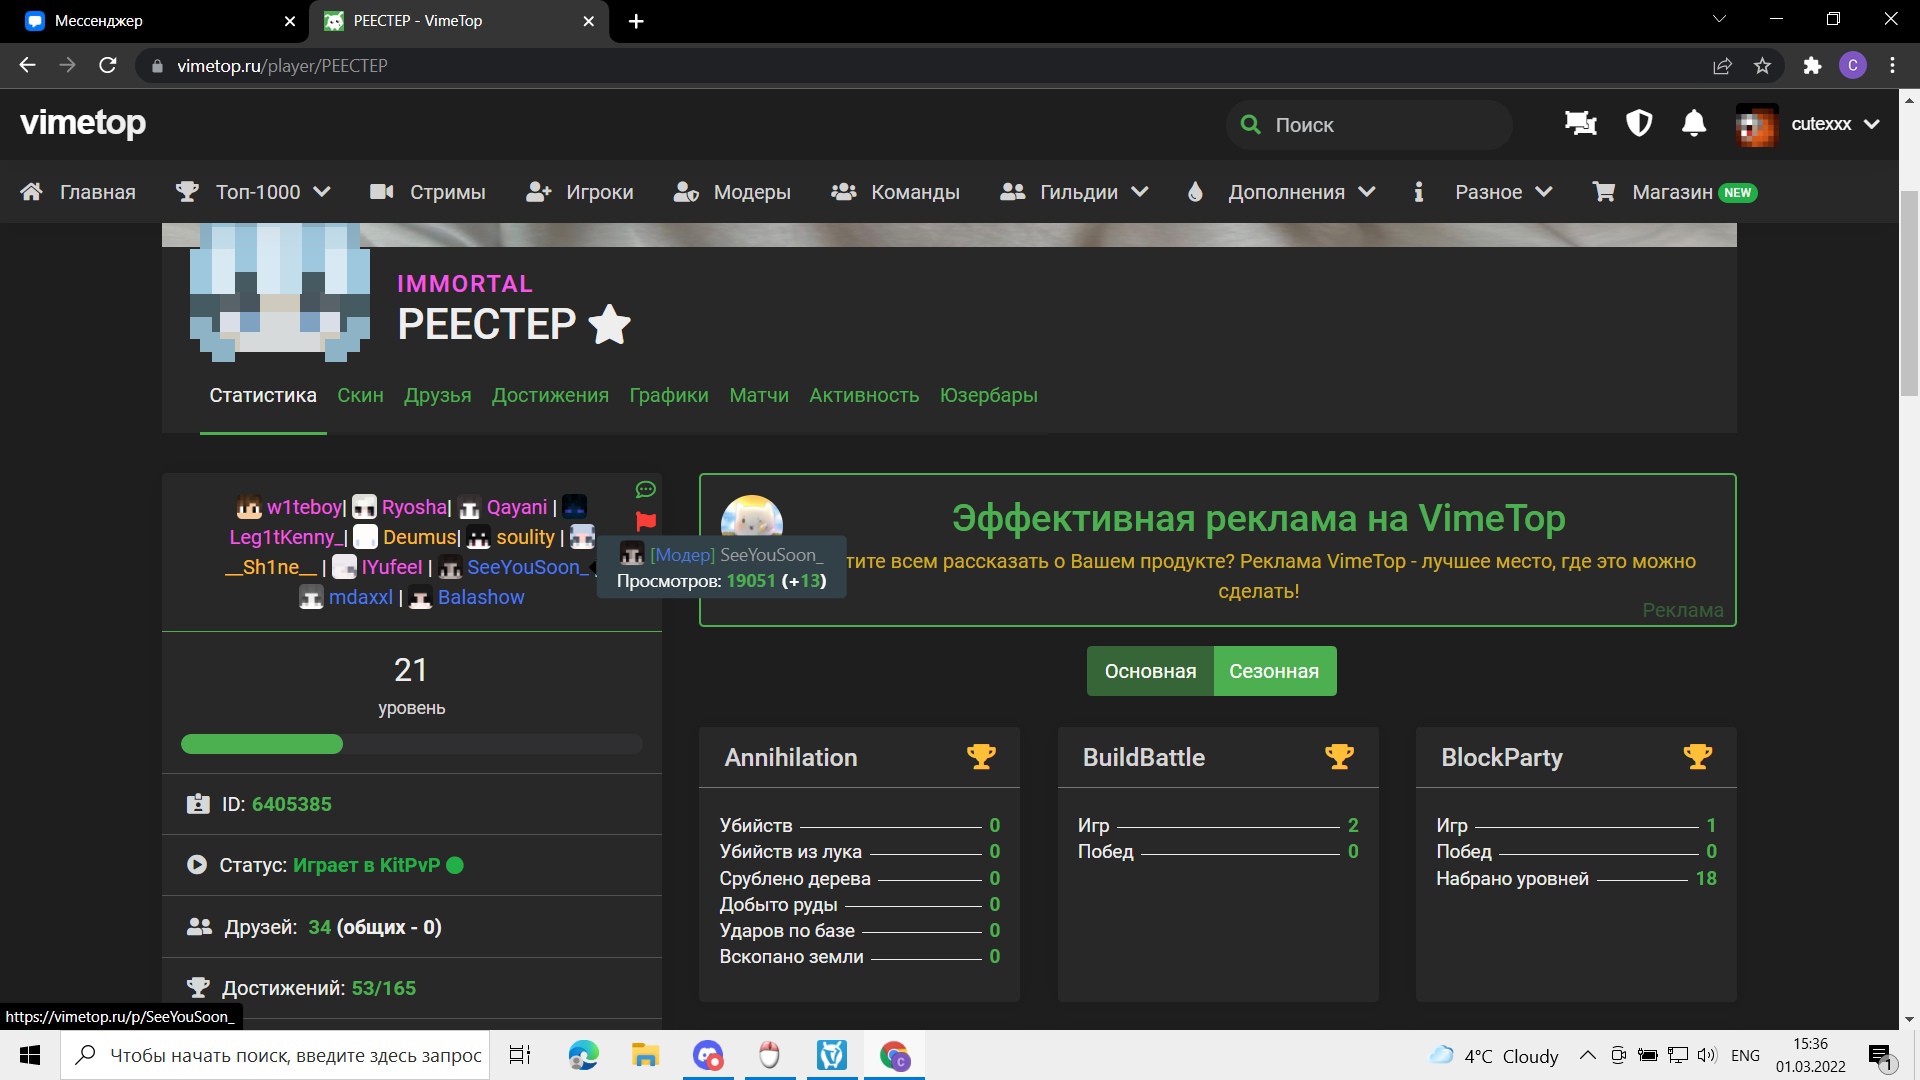This screenshot has height=1080, width=1920.
Task: Open the Модеры menu item
Action: (732, 192)
